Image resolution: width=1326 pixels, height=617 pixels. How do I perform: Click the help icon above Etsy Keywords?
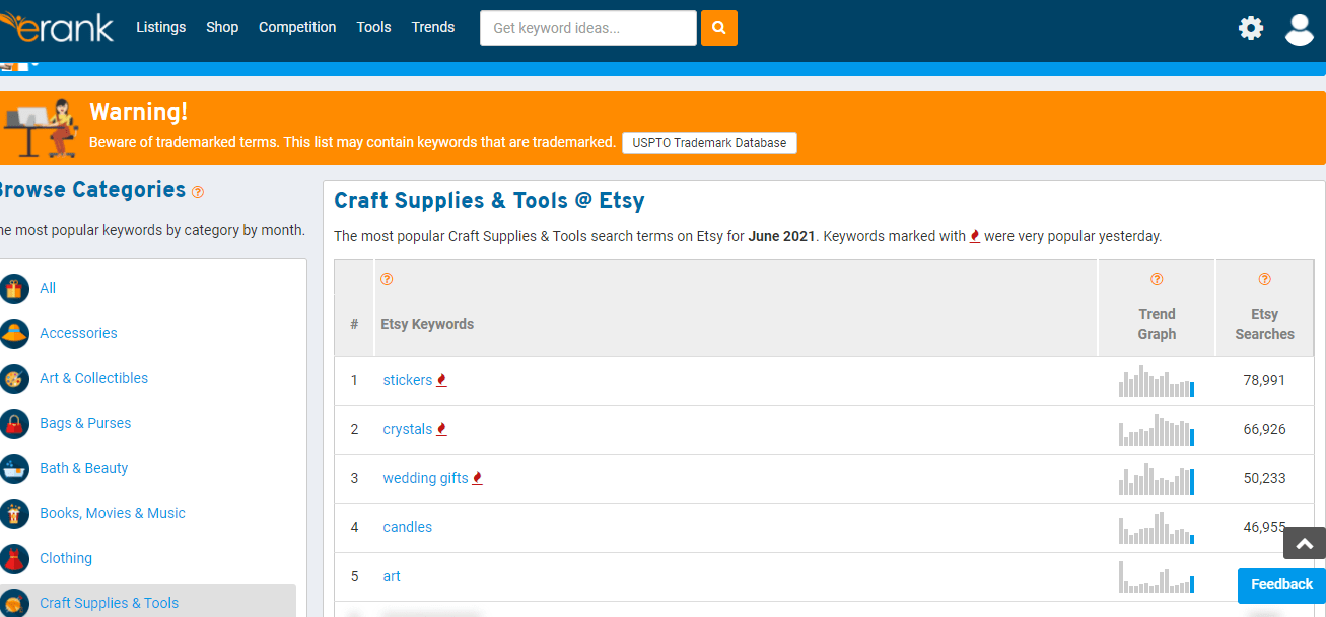pos(387,279)
